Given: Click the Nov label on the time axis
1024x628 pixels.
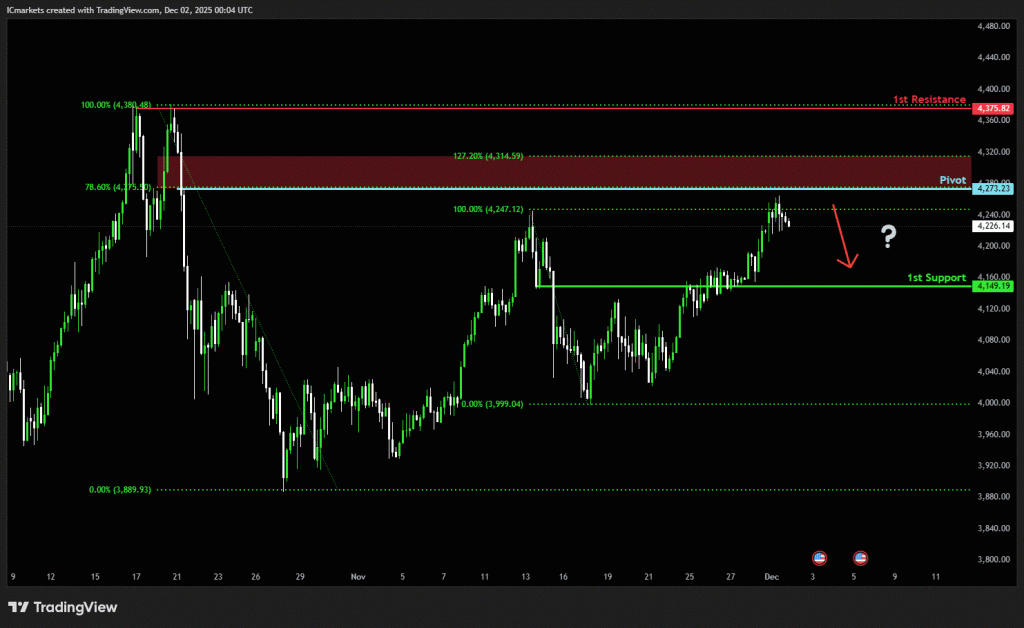Looking at the screenshot, I should click(x=360, y=577).
